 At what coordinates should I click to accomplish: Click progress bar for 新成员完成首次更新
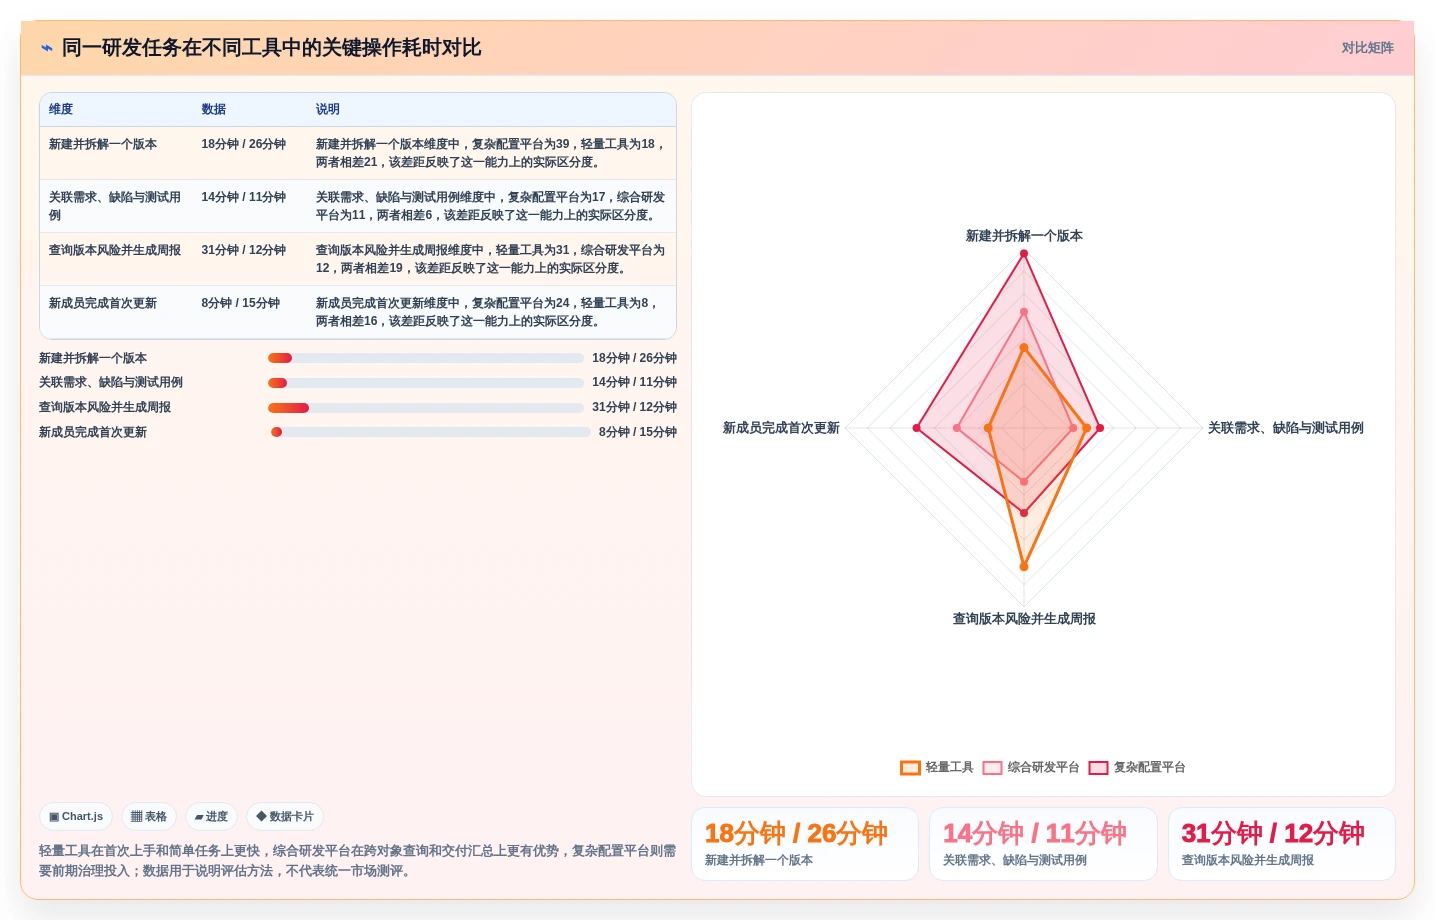(x=431, y=432)
